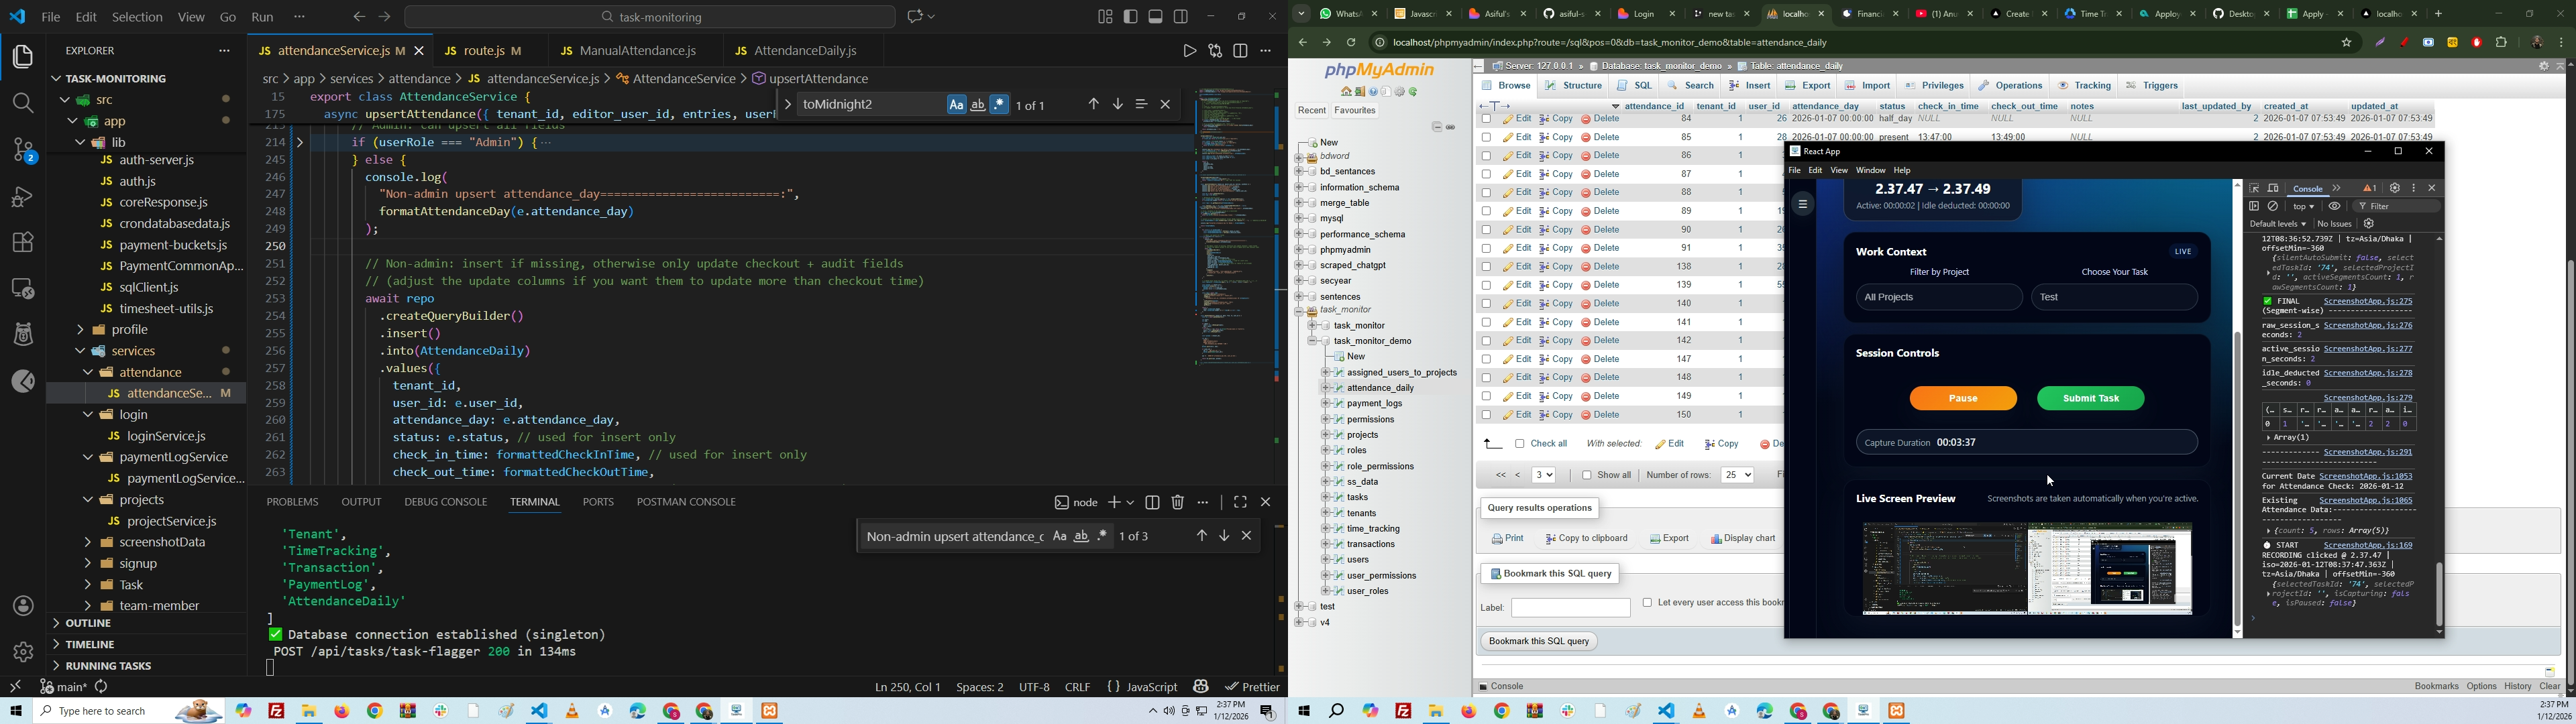Click the Run code play icon
This screenshot has height=724, width=2576.
(1189, 51)
